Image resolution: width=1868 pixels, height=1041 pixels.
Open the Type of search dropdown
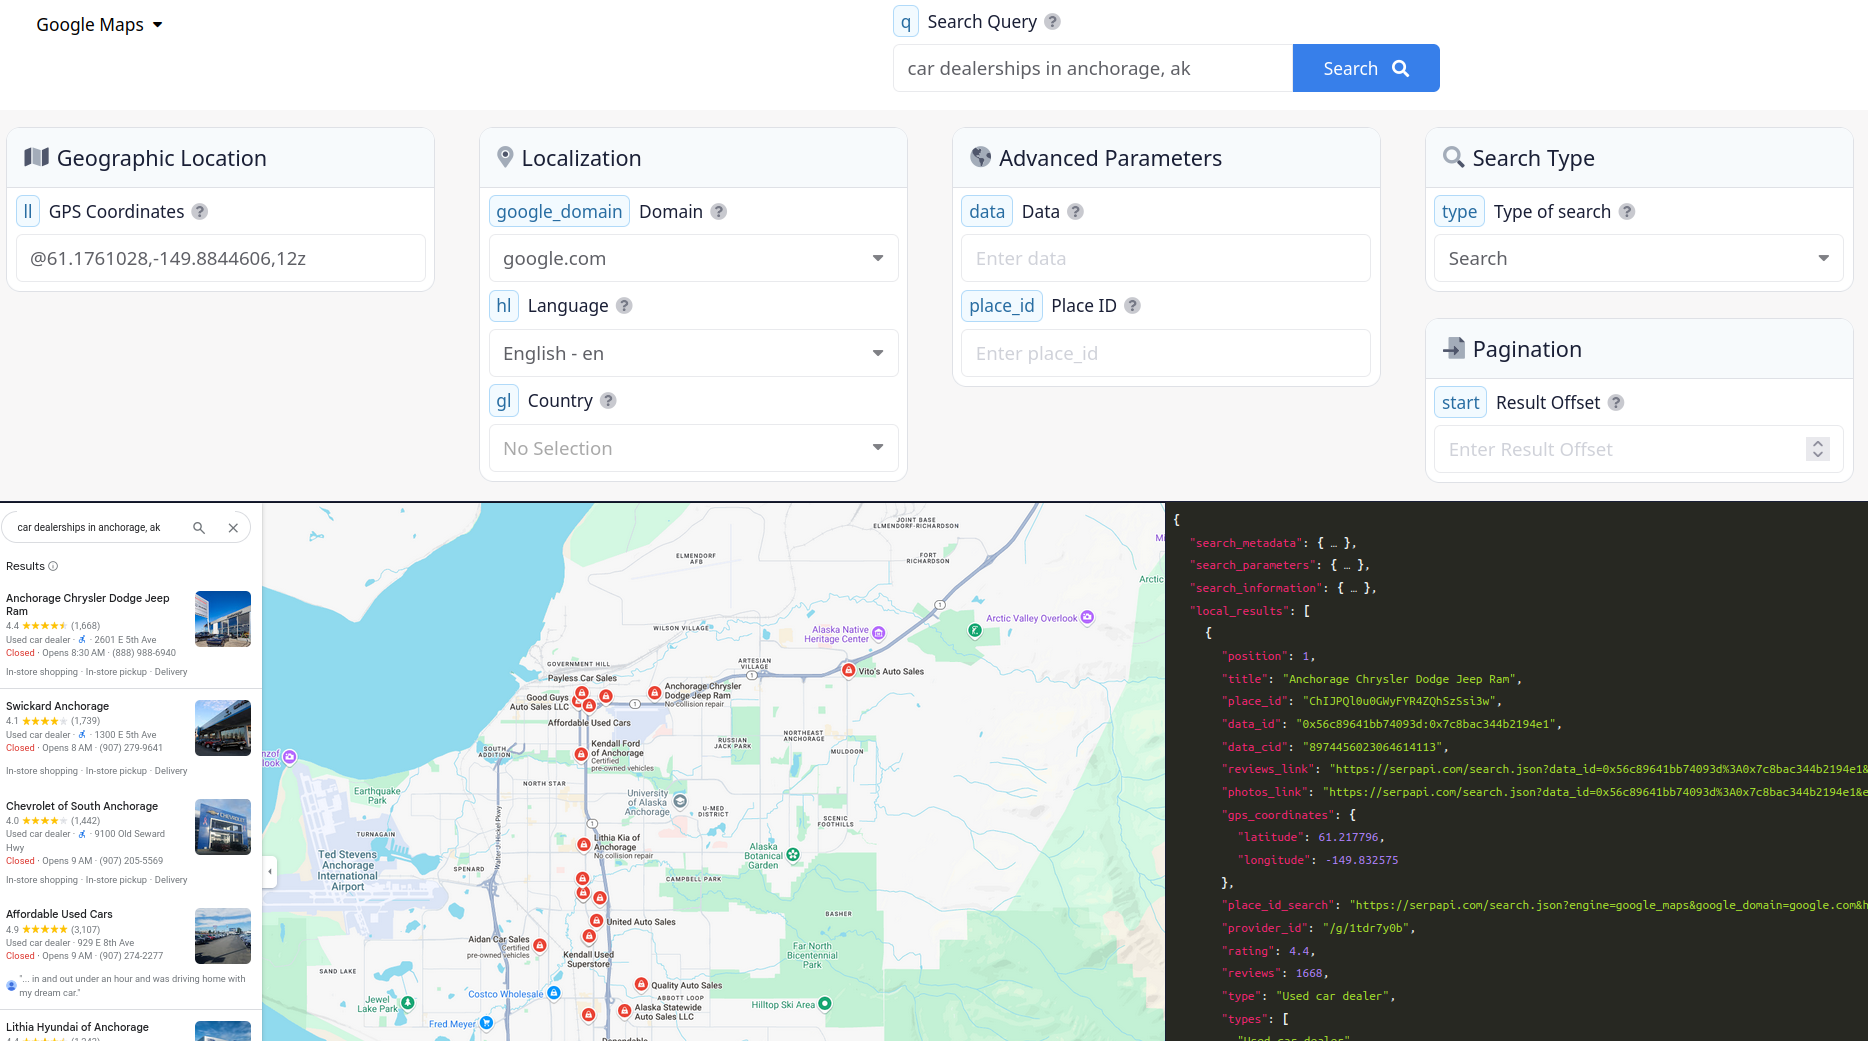click(x=1639, y=258)
